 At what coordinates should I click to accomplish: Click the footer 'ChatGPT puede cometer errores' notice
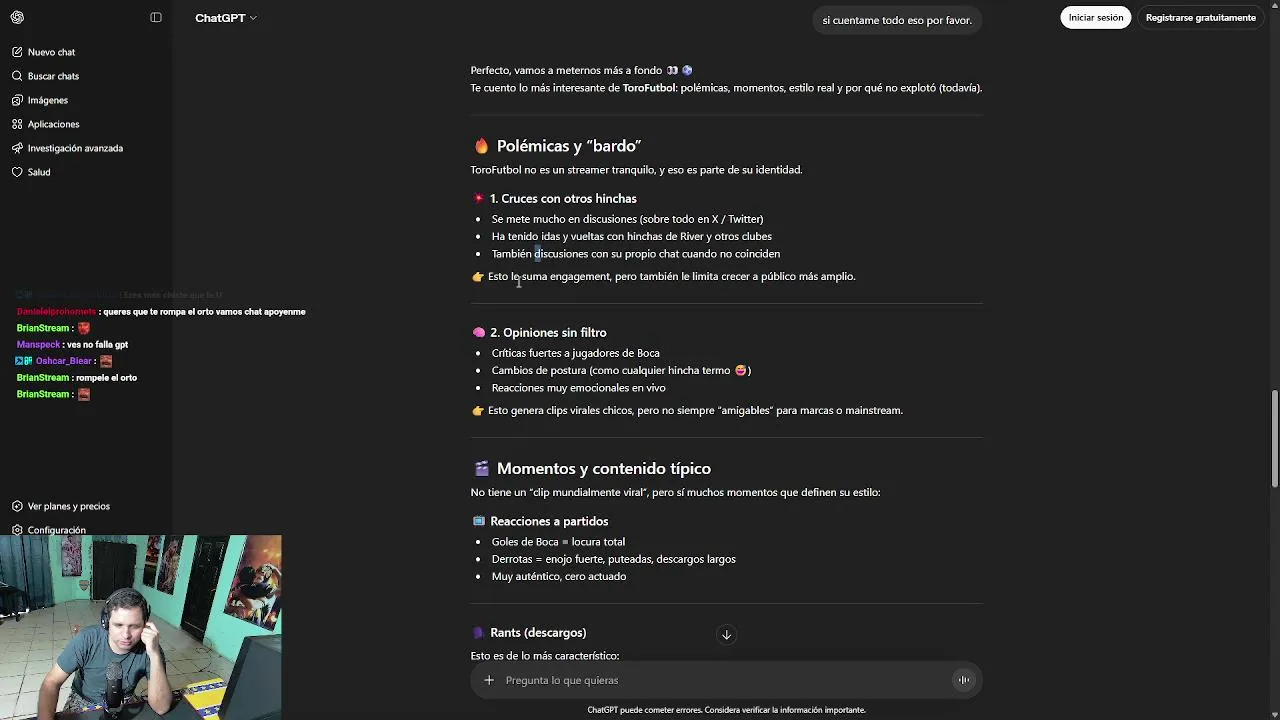click(x=726, y=710)
